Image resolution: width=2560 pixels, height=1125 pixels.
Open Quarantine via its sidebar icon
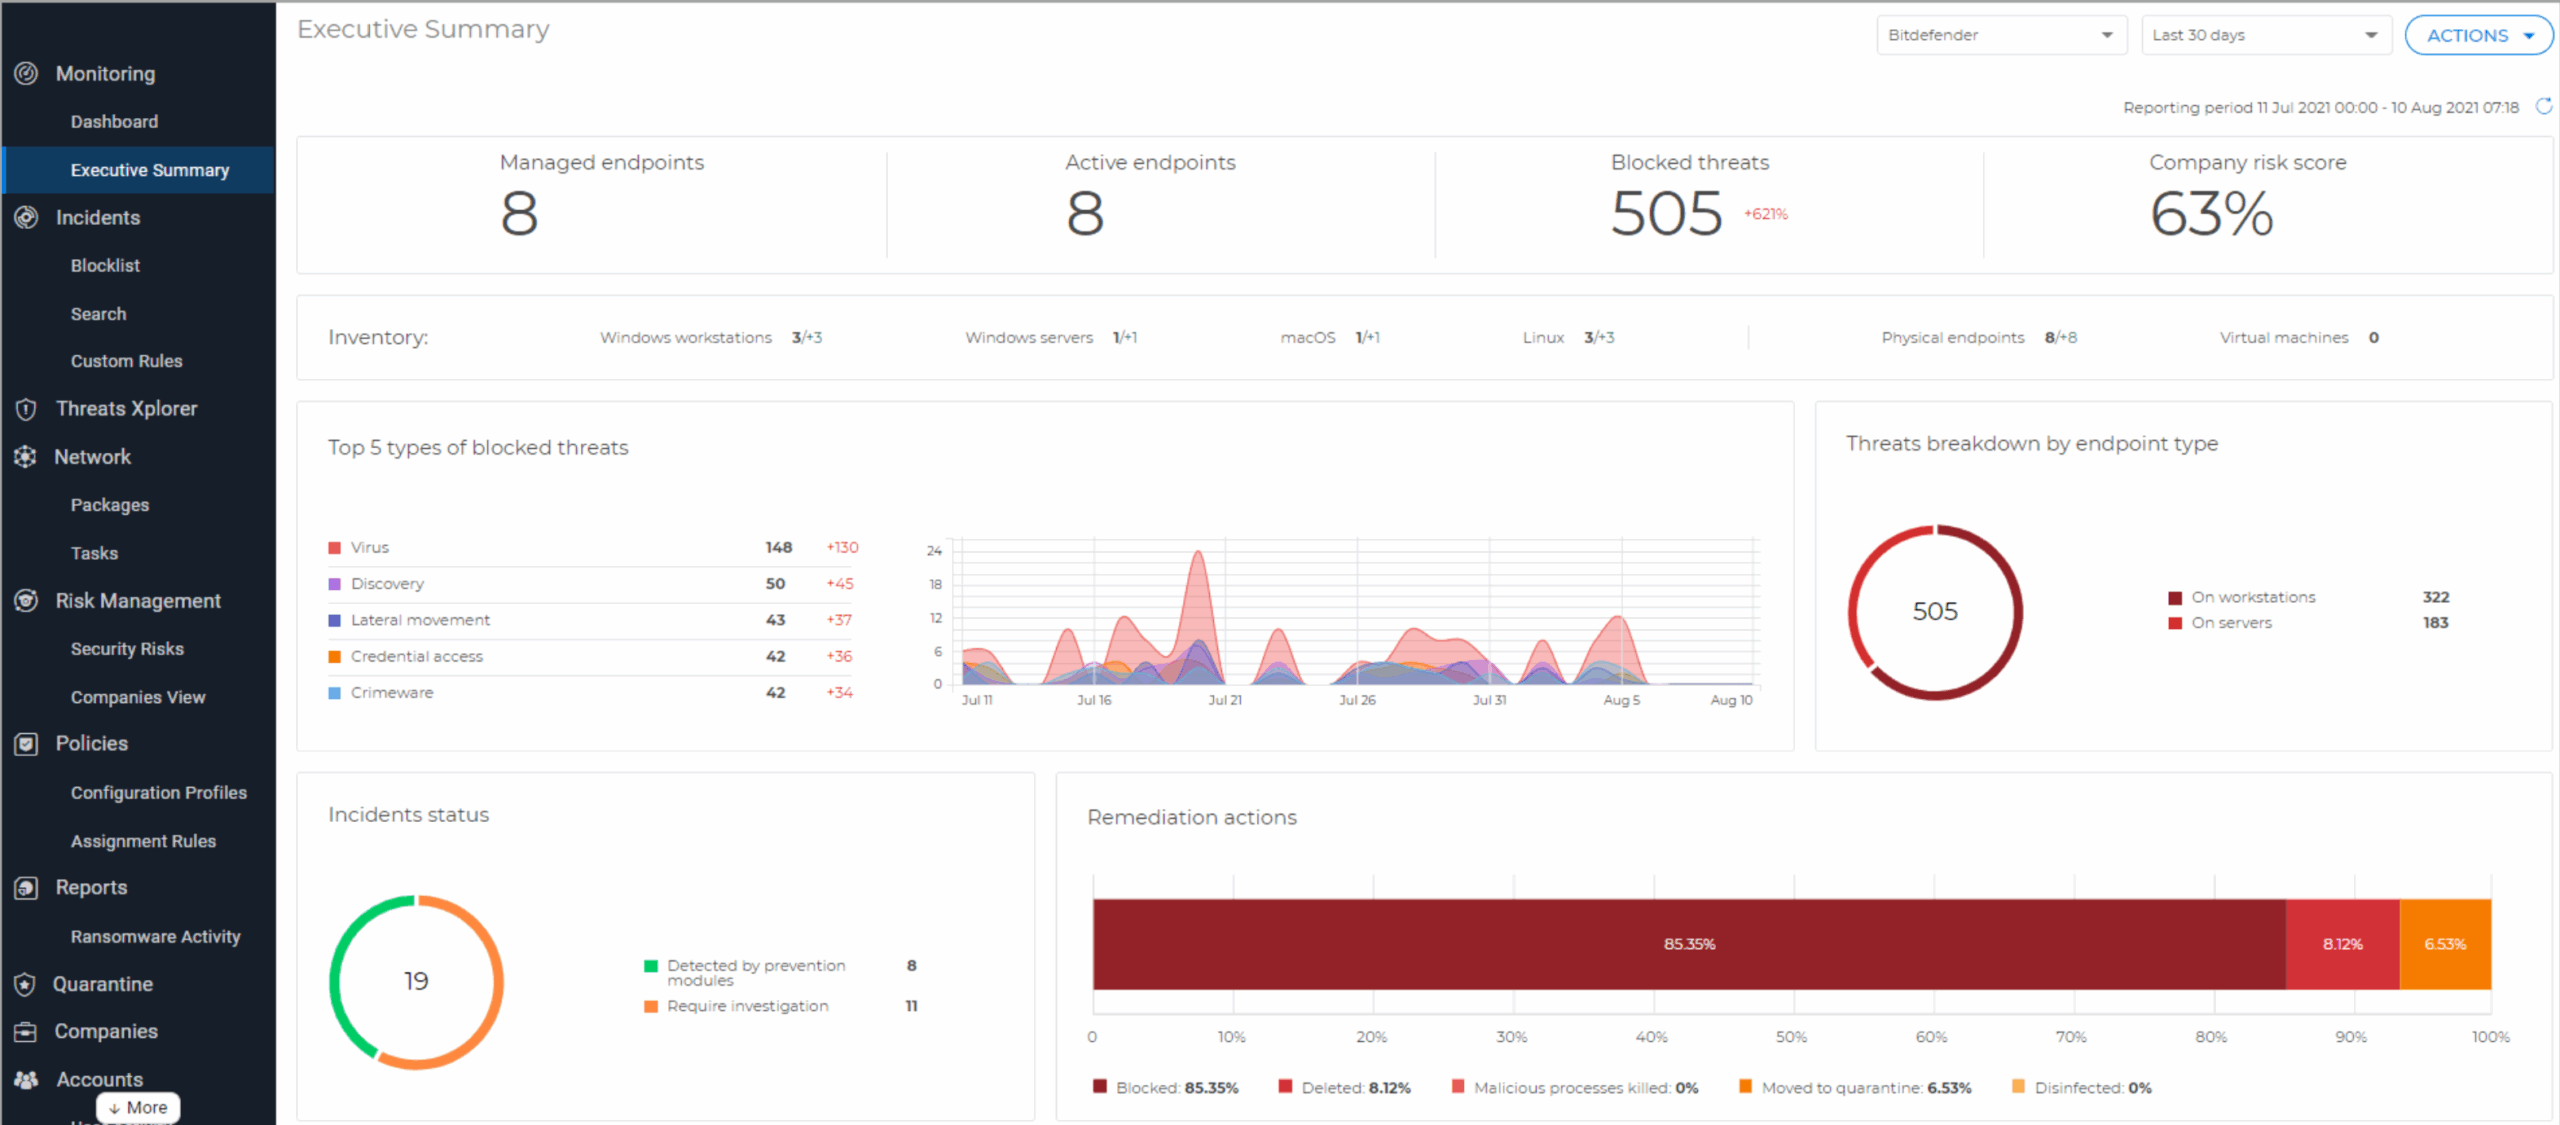[x=25, y=984]
